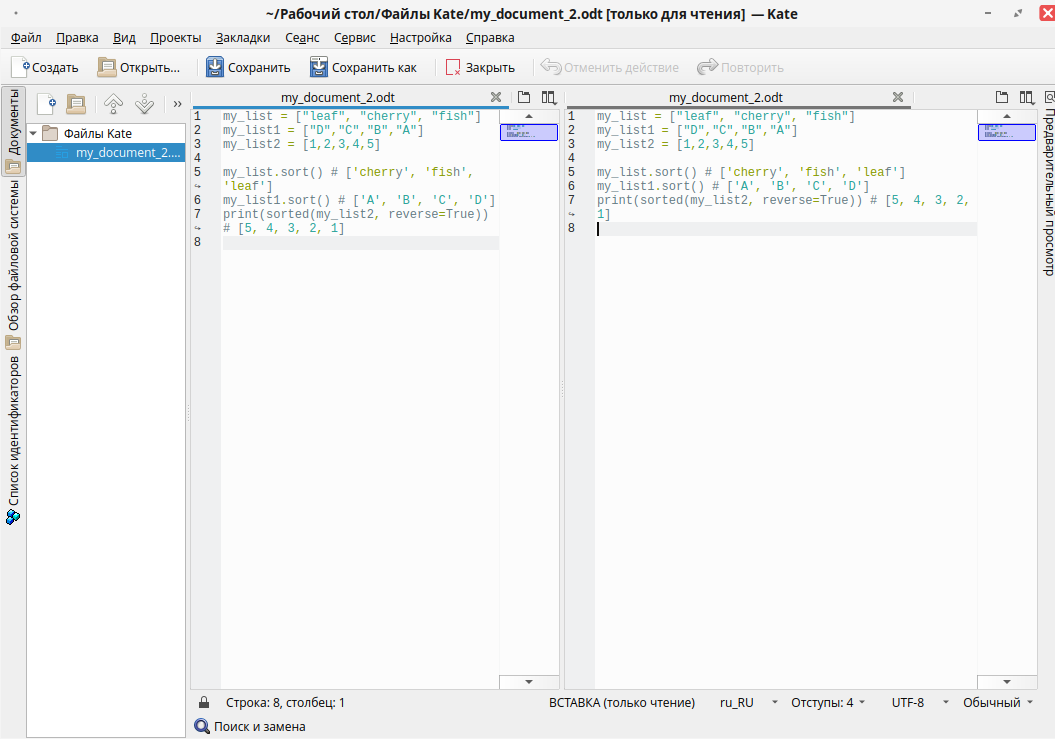The image size is (1055, 739).
Task: Toggle the Документы side panel
Action: click(13, 130)
